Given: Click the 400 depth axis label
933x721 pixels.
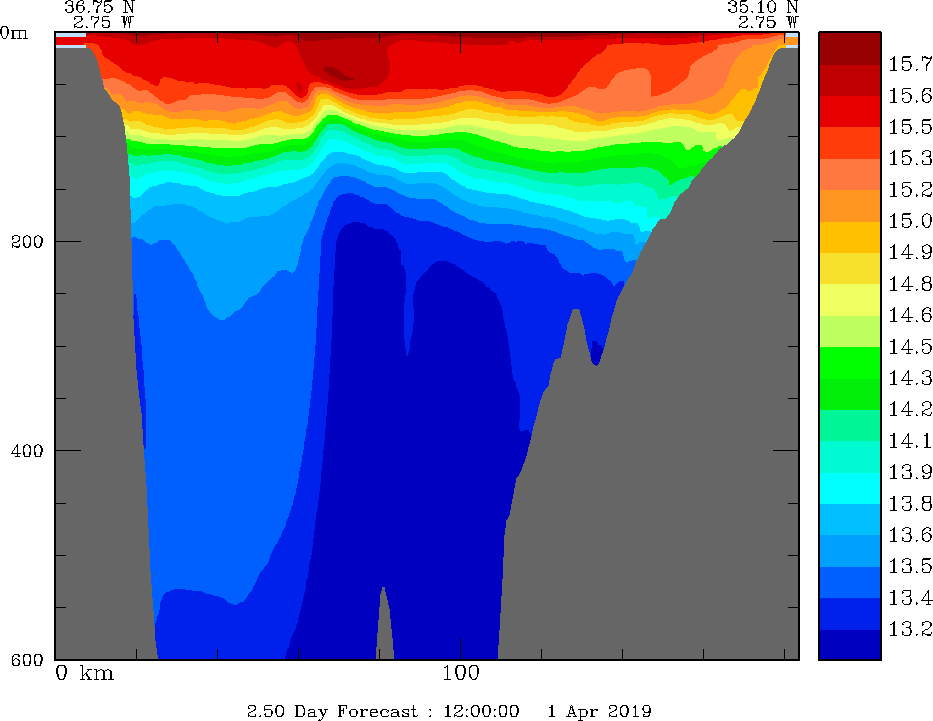Looking at the screenshot, I should [x=27, y=450].
